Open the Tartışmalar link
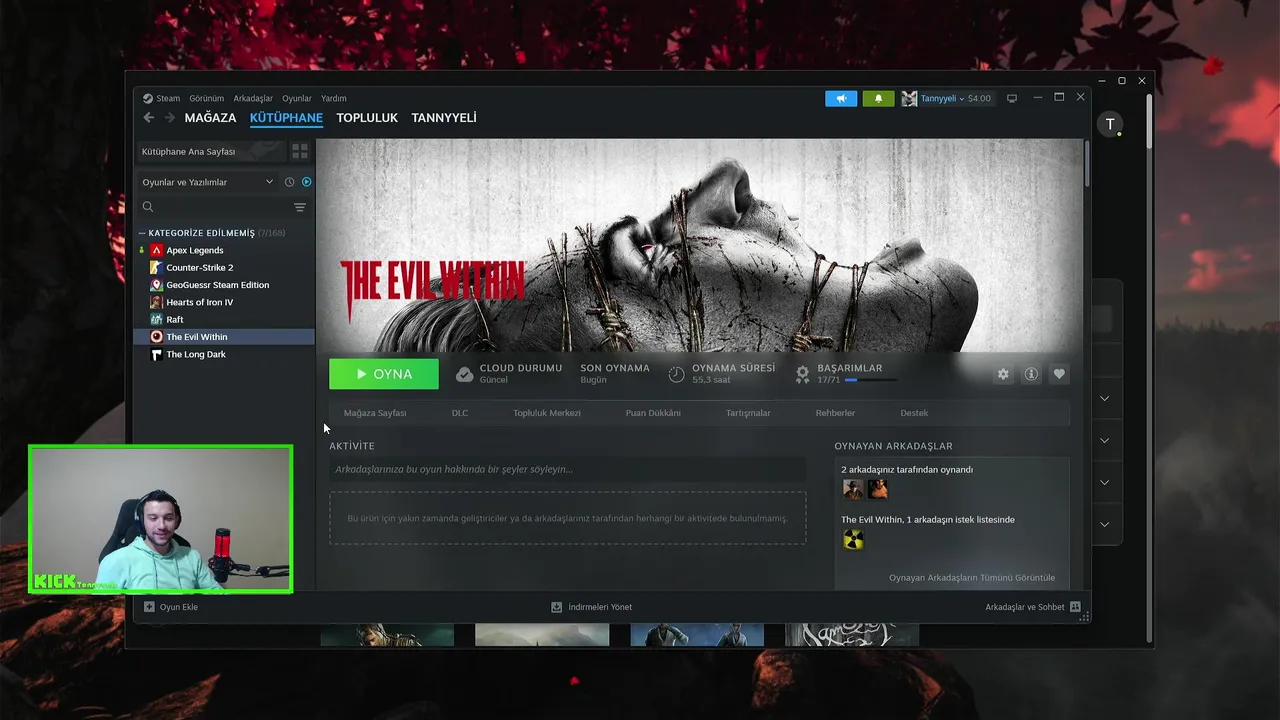Image resolution: width=1280 pixels, height=720 pixels. tap(748, 413)
